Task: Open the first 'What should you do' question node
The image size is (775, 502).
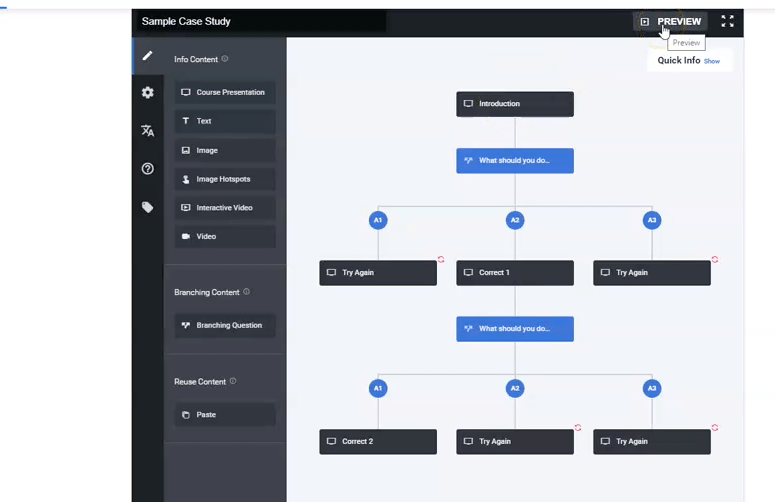Action: (x=514, y=161)
